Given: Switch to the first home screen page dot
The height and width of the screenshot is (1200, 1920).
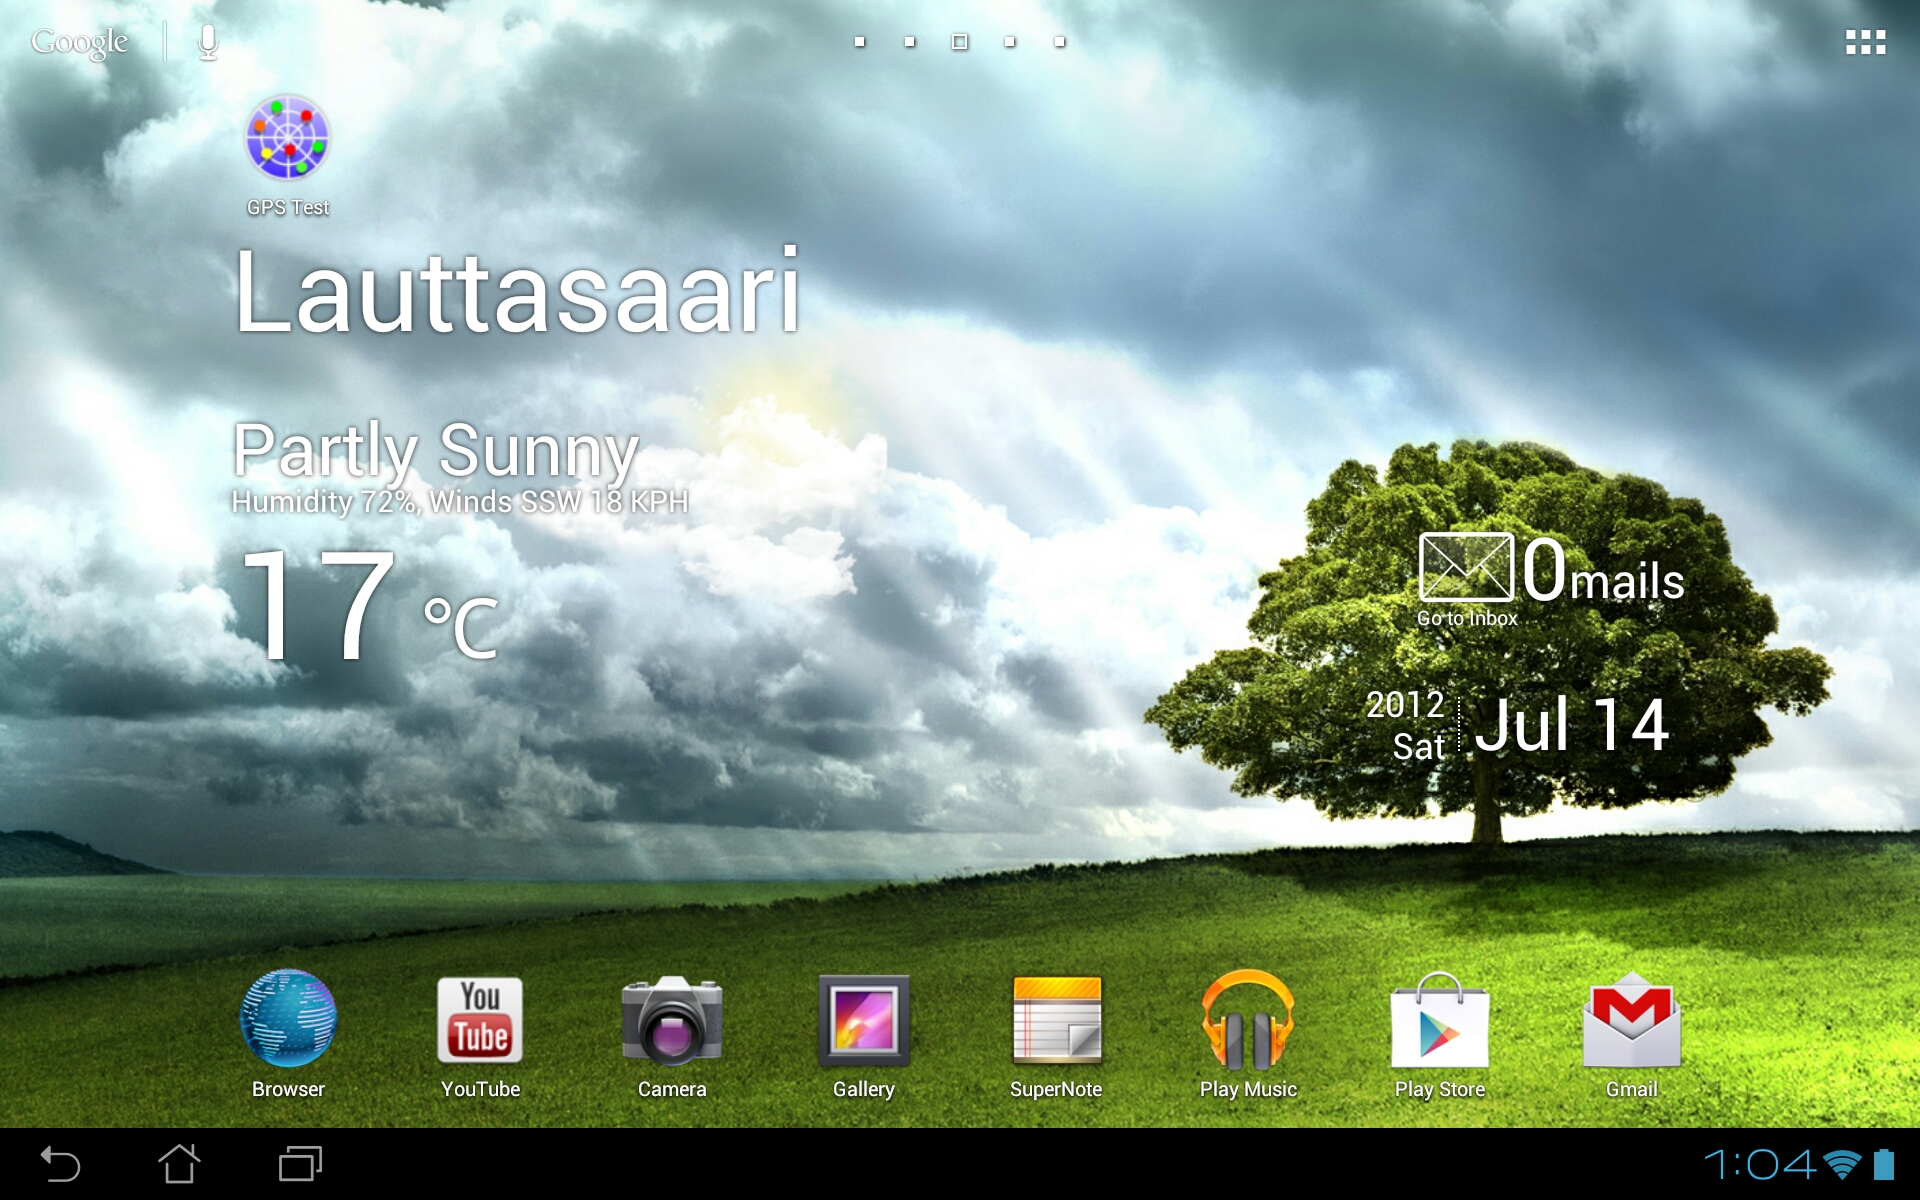Looking at the screenshot, I should [860, 42].
